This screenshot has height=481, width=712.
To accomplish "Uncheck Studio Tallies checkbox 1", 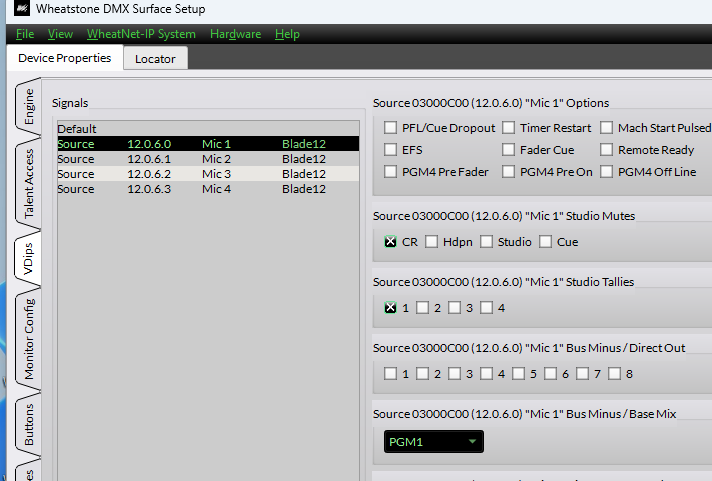I will tap(390, 307).
